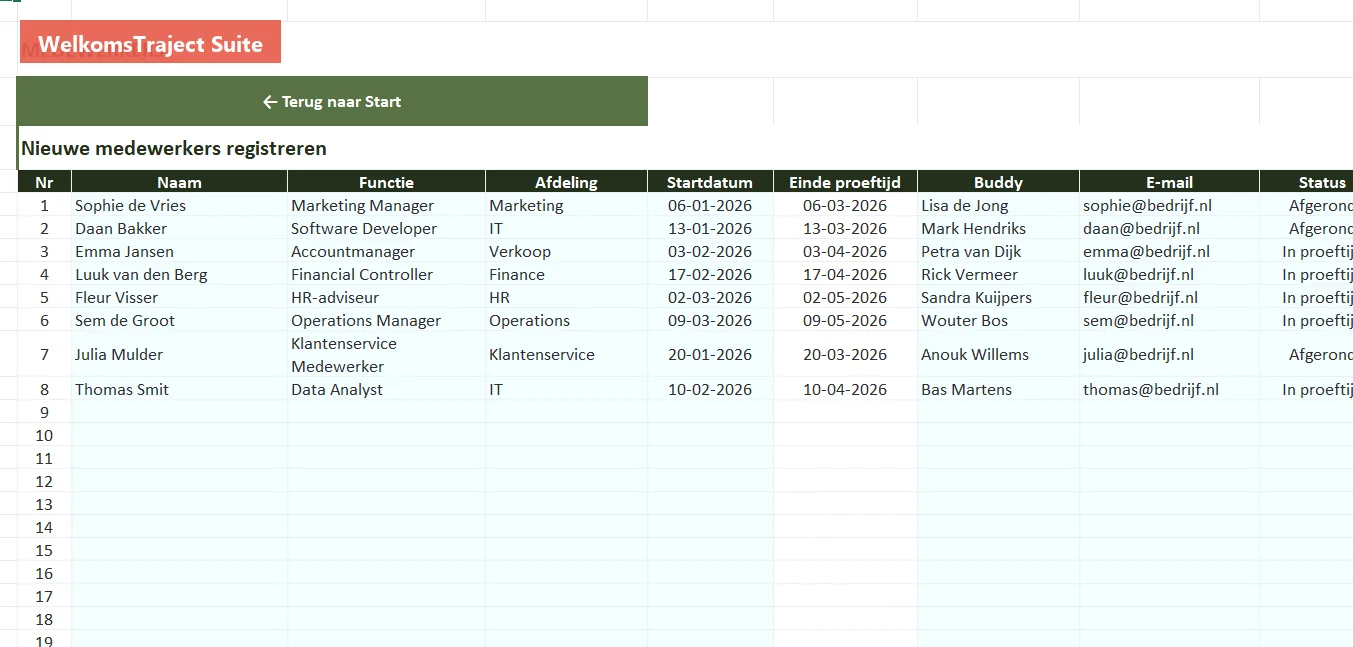Select the Functie column header
The image size is (1353, 647).
pos(387,182)
